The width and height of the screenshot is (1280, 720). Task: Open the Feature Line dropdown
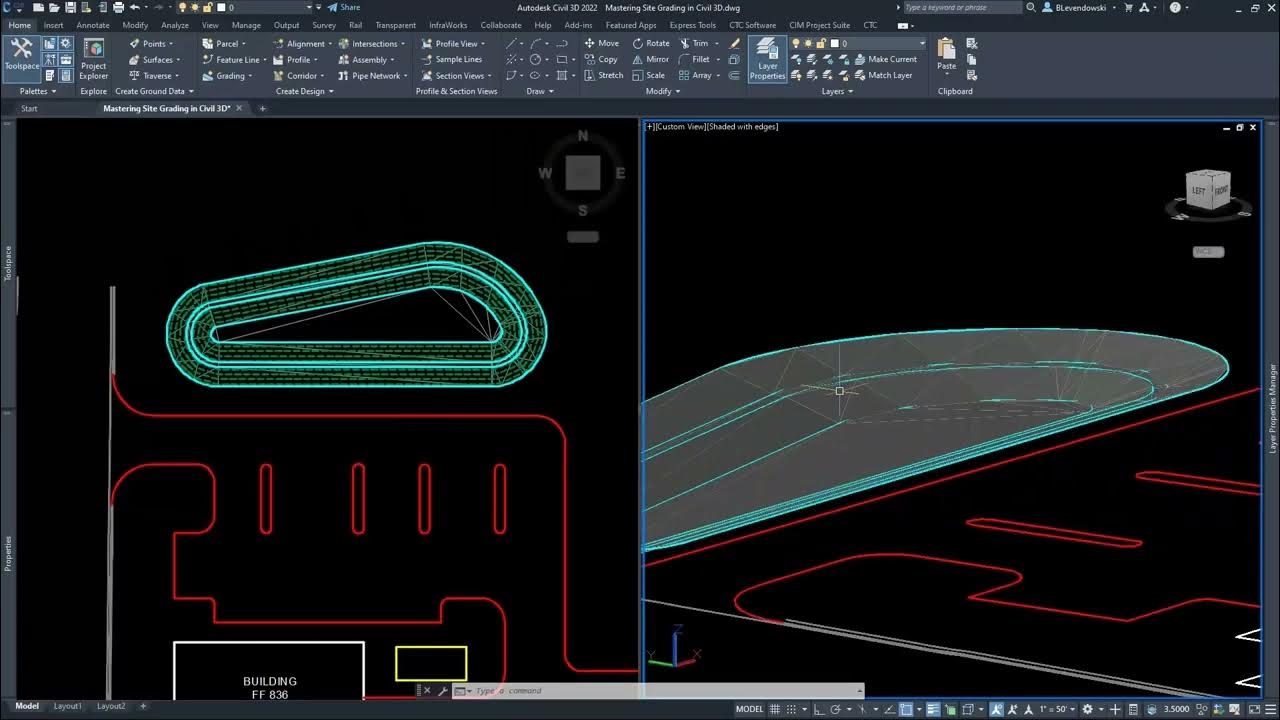point(235,59)
